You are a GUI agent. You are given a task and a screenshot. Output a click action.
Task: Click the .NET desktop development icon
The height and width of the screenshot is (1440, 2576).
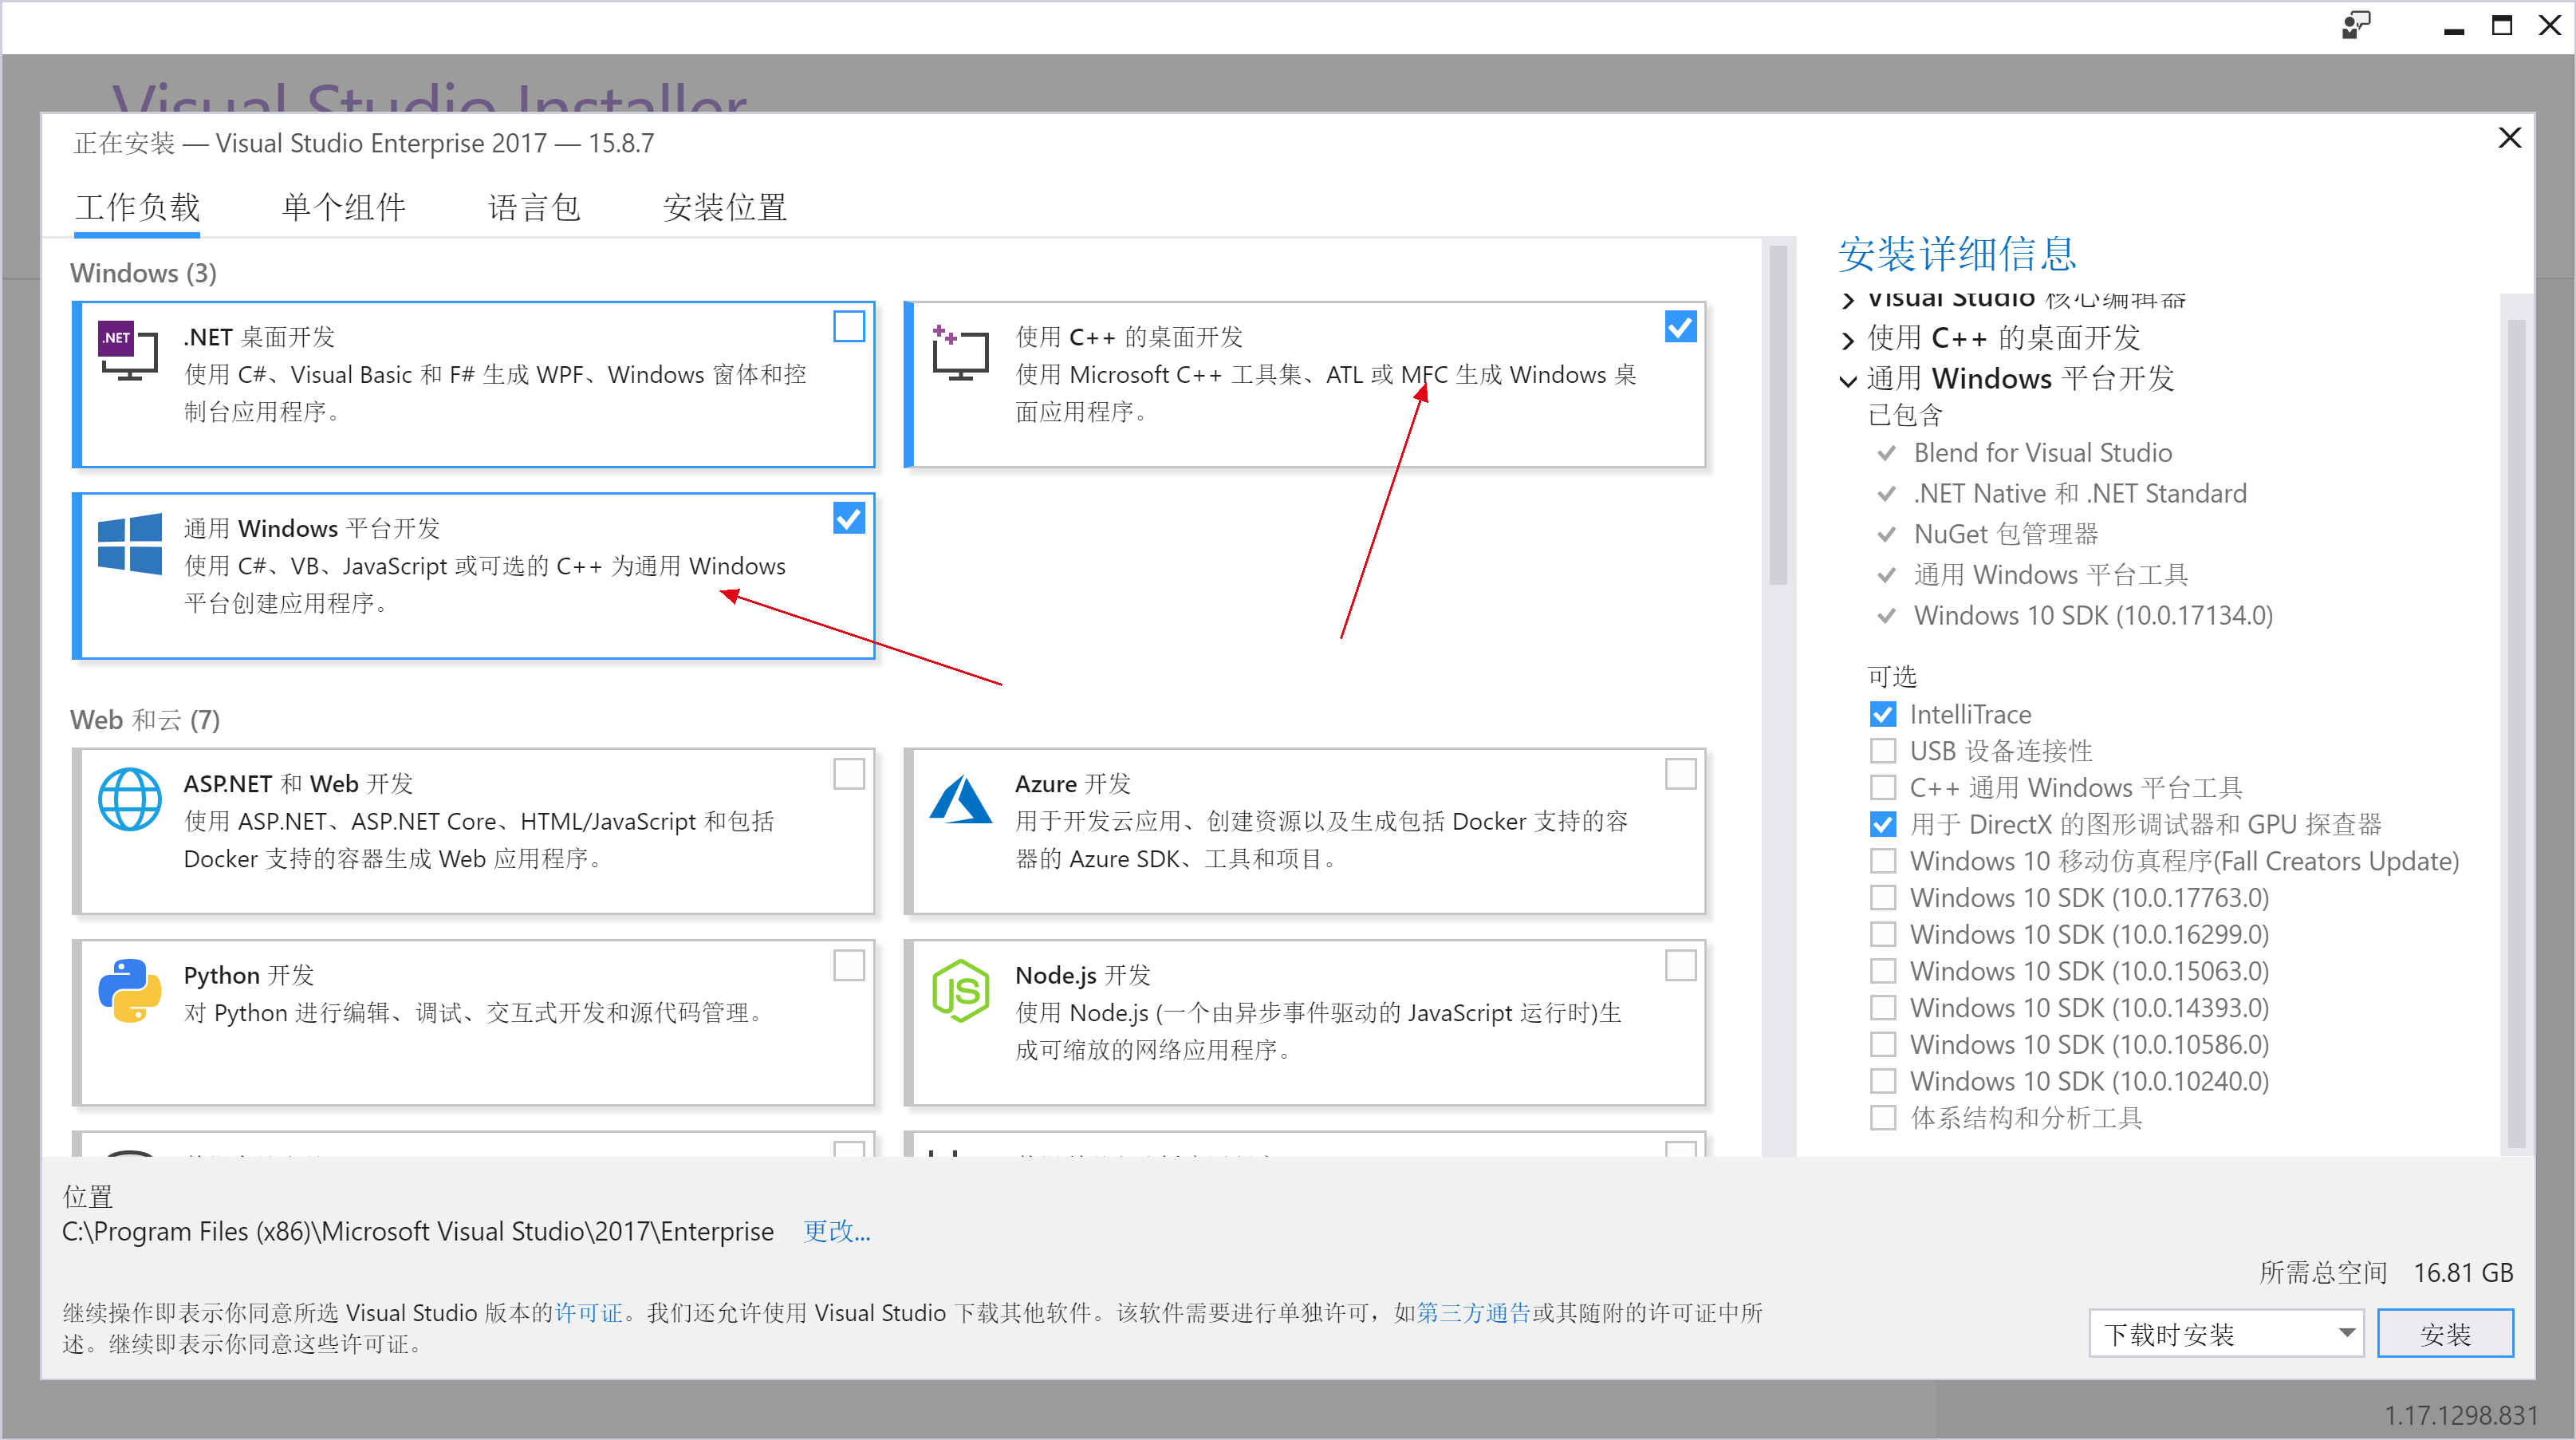pyautogui.click(x=128, y=350)
